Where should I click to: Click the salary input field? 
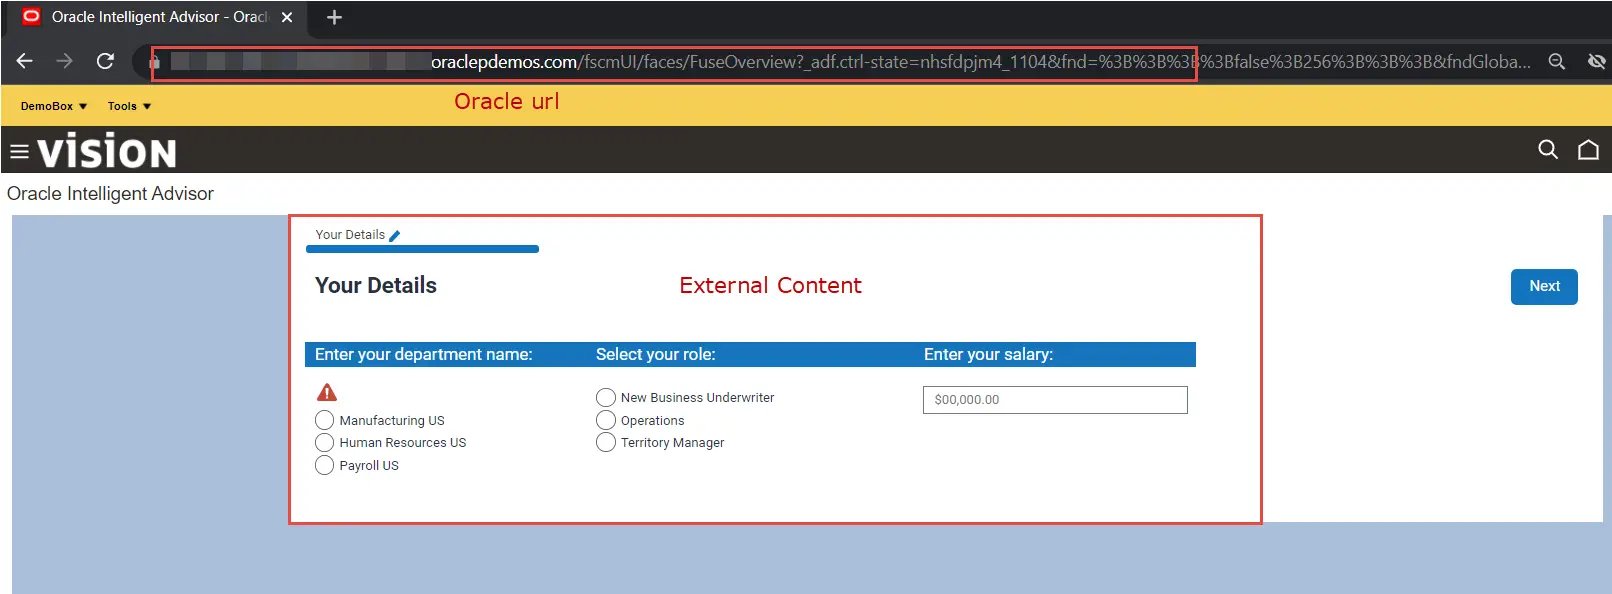tap(1055, 400)
